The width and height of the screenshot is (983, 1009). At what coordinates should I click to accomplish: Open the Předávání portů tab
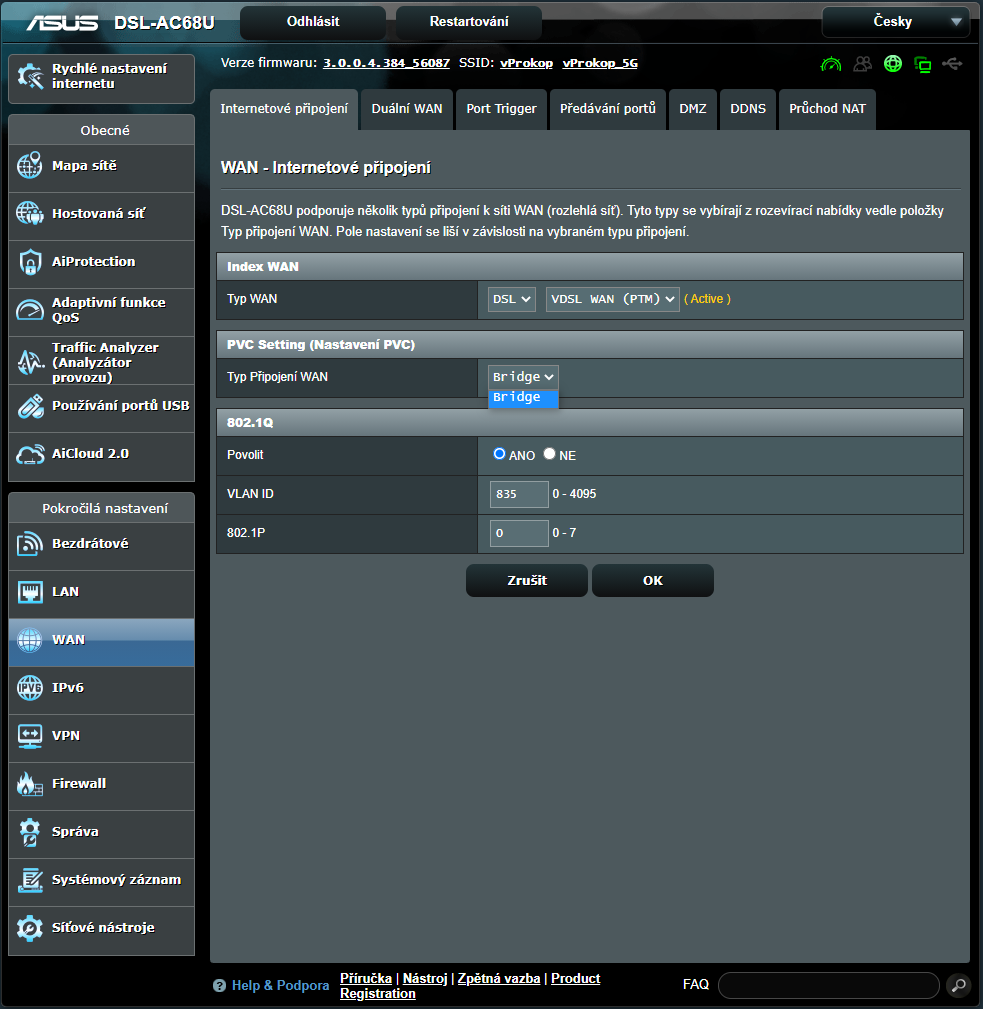click(x=607, y=109)
